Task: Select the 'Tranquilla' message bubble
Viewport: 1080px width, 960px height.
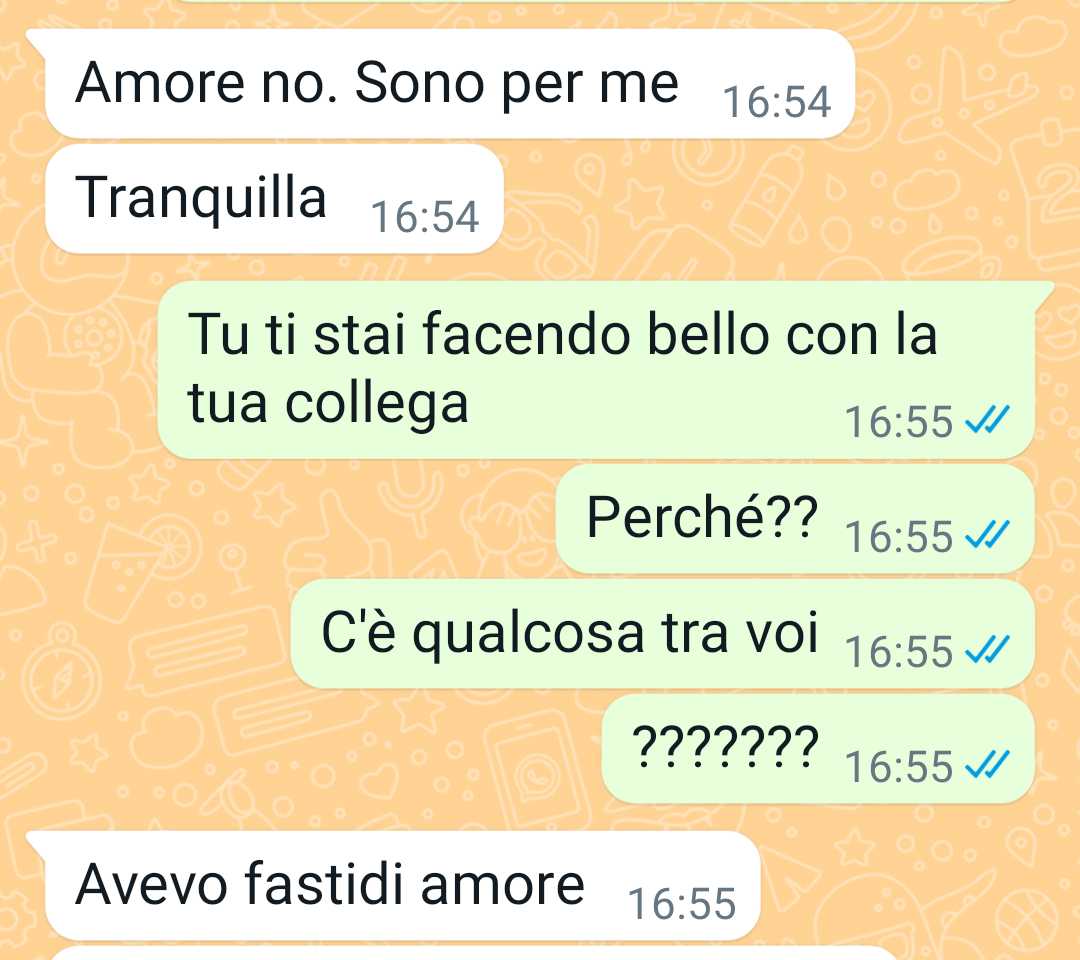Action: (274, 199)
